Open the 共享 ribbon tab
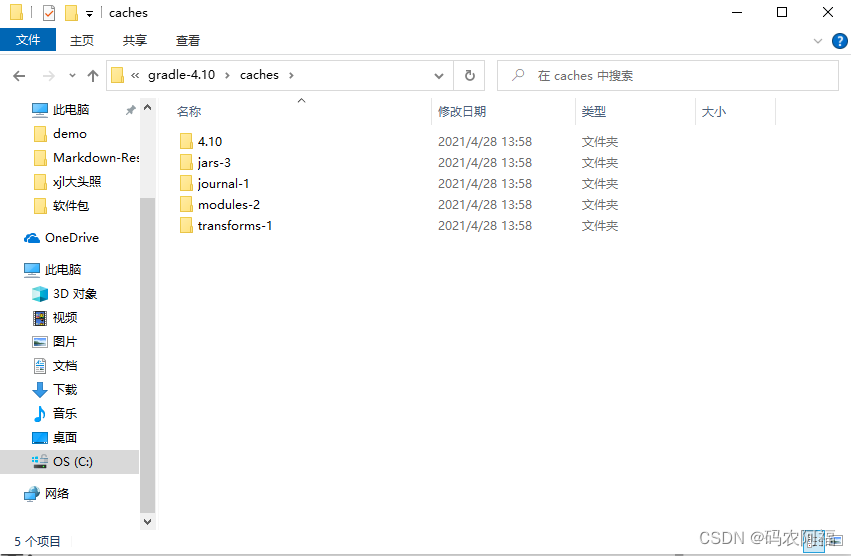 click(x=135, y=40)
